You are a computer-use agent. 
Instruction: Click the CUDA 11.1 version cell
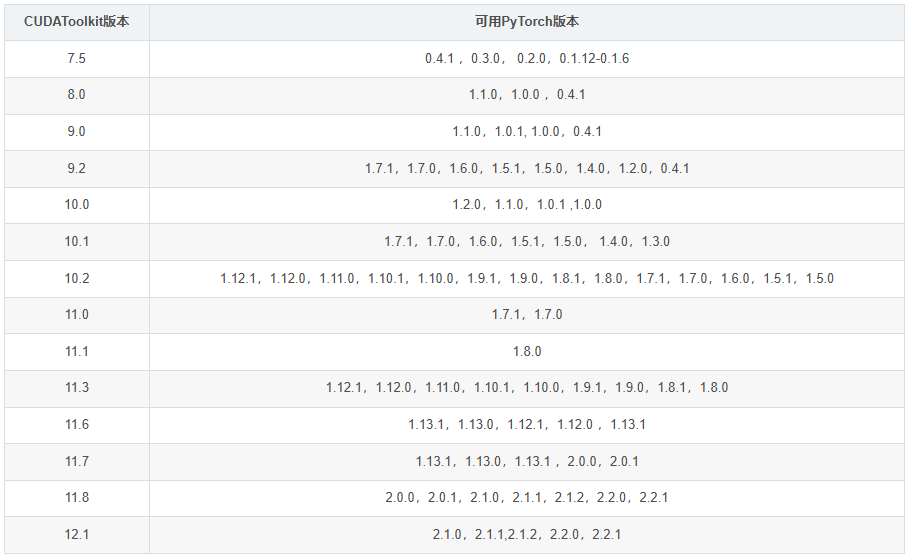coord(77,351)
